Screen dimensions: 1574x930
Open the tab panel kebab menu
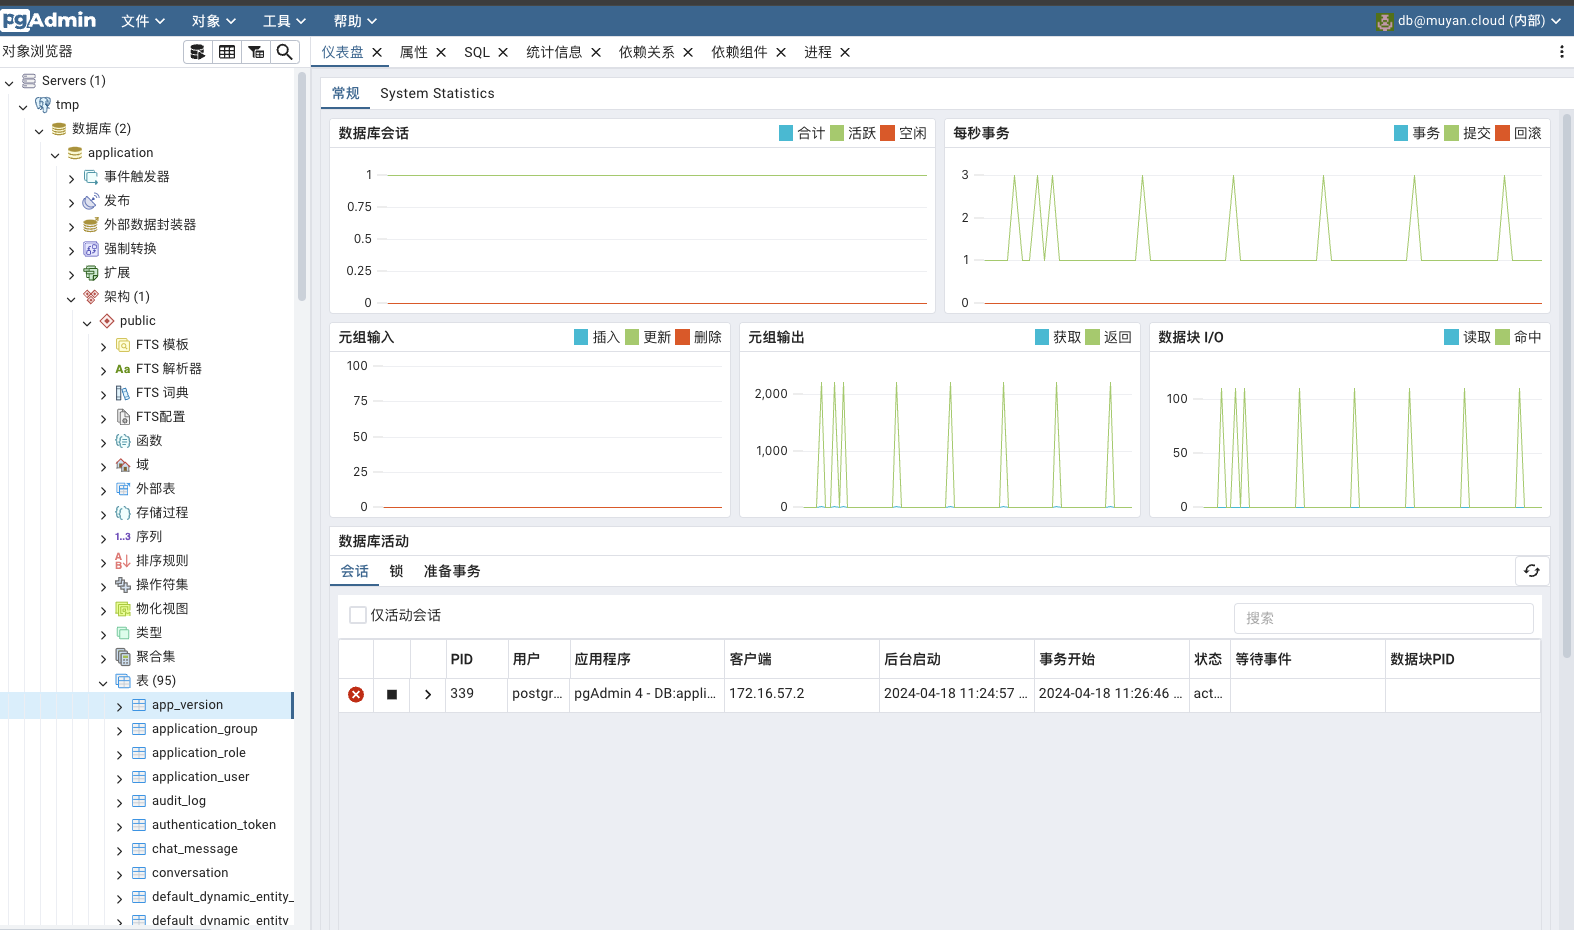coord(1561,52)
